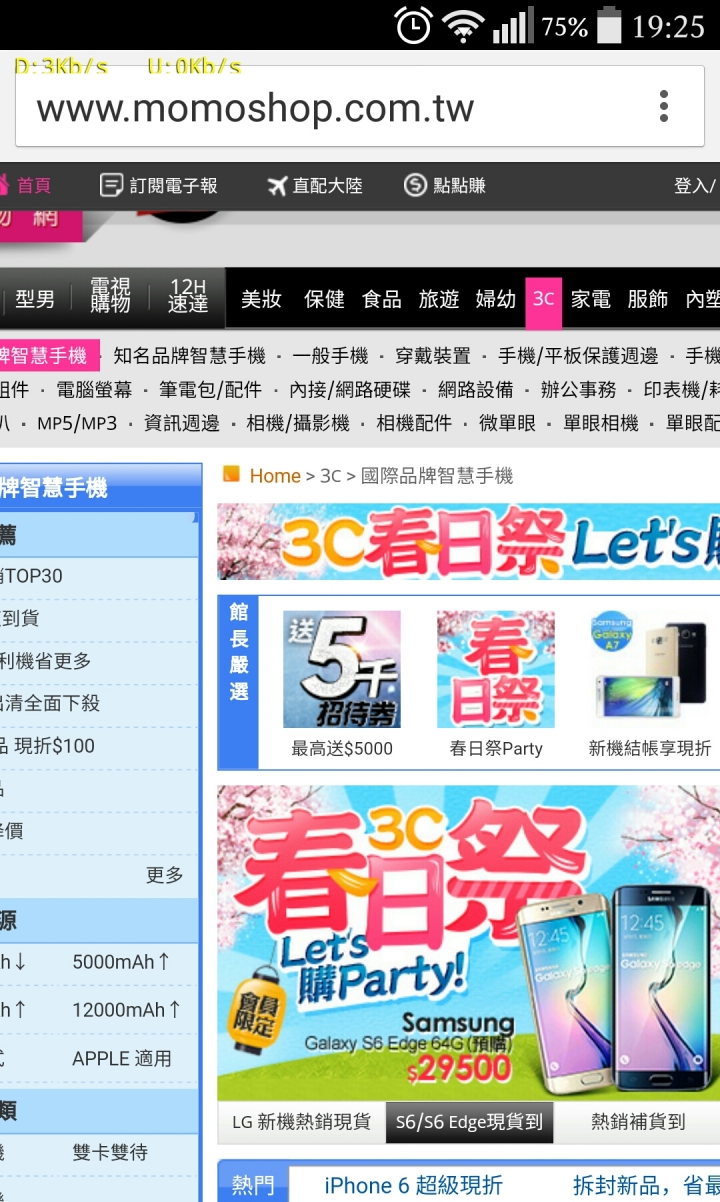
Task: Open 知名品牌智慧手機 subcategory
Action: (189, 356)
